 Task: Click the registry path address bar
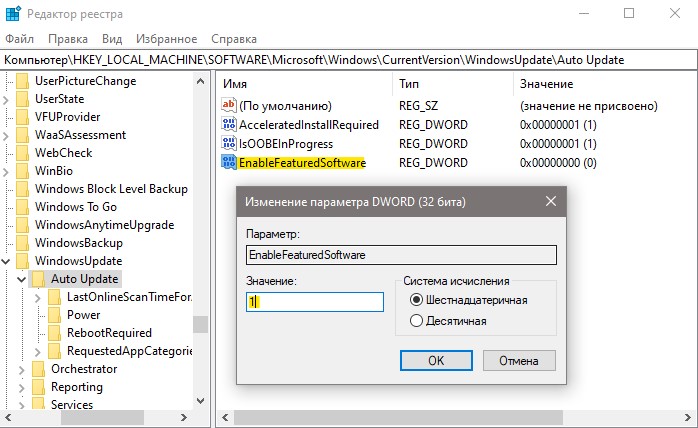click(349, 60)
